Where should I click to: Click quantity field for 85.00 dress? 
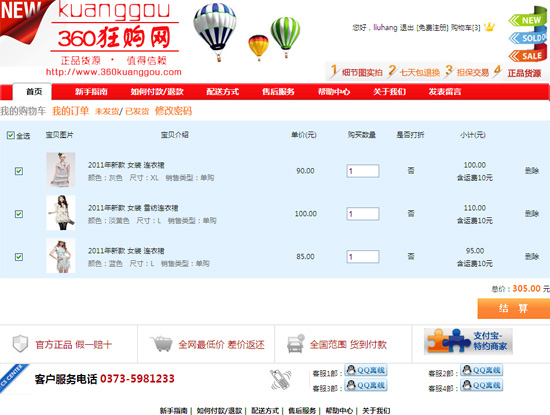point(363,257)
